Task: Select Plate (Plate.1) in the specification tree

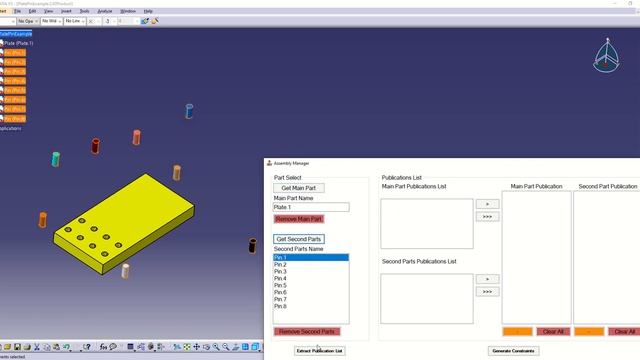Action: click(18, 43)
